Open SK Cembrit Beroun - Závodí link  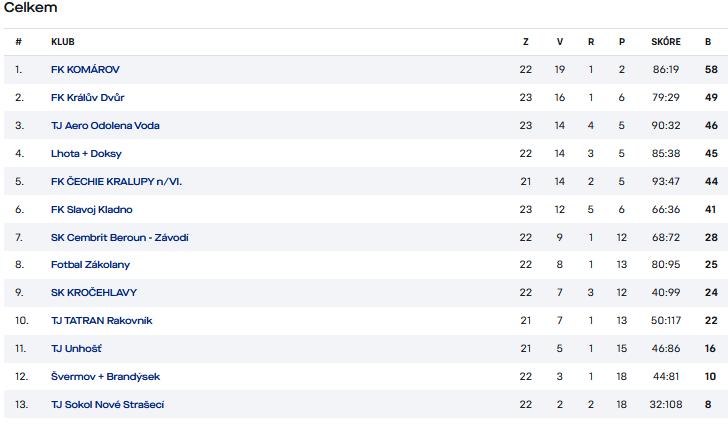119,238
